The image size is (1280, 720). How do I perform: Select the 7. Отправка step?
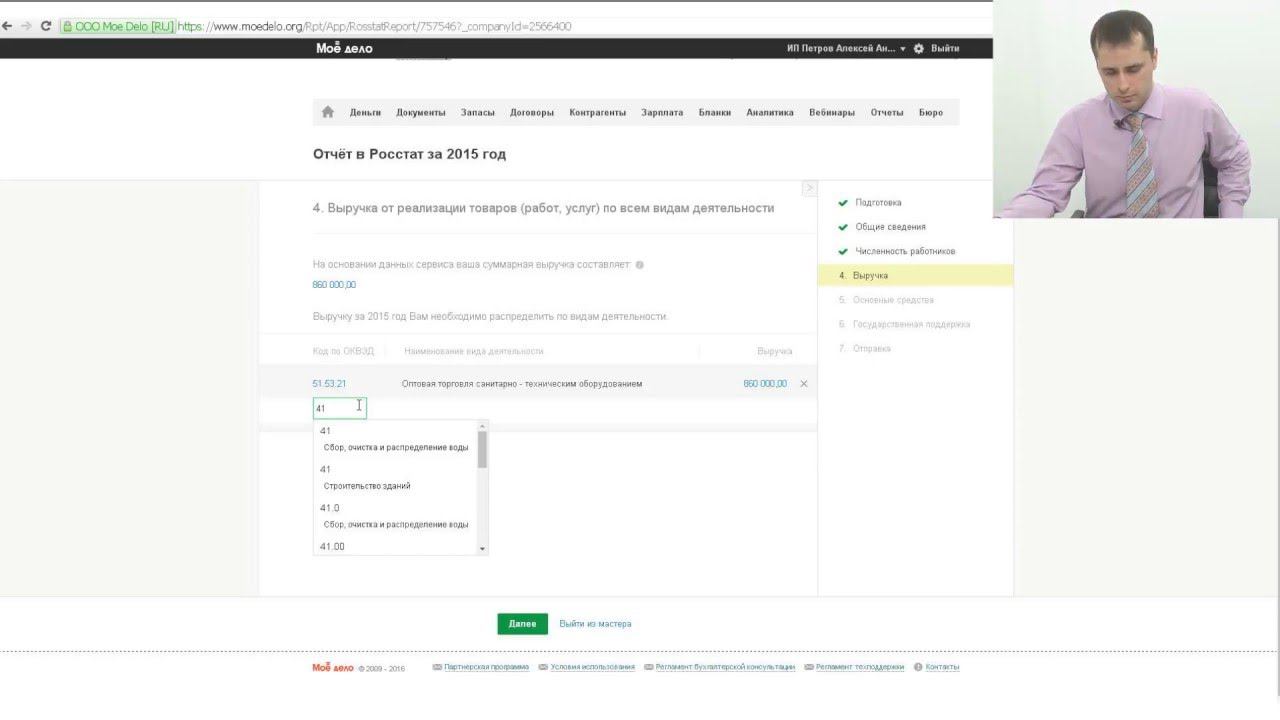pyautogui.click(x=864, y=348)
